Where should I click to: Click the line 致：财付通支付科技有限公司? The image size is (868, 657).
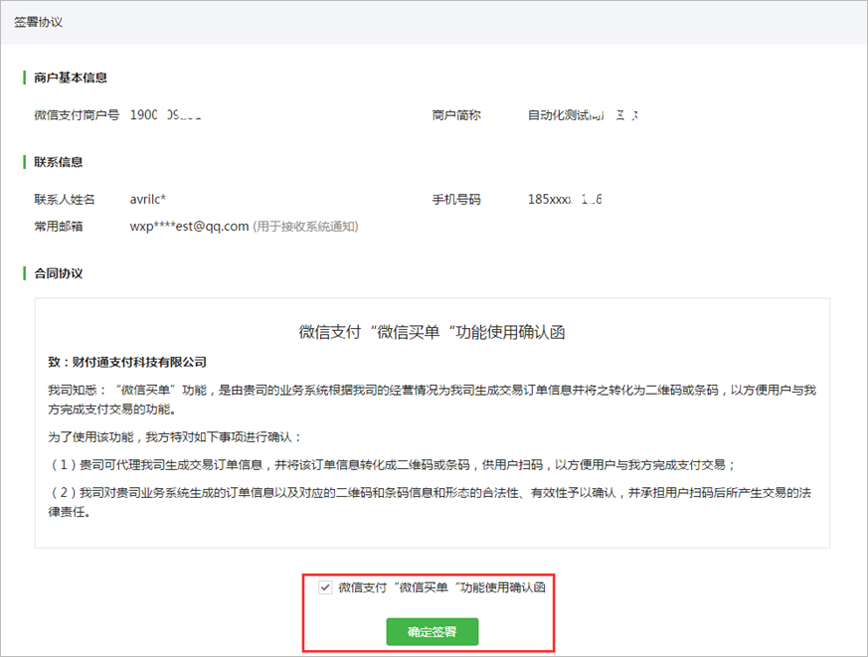point(127,363)
